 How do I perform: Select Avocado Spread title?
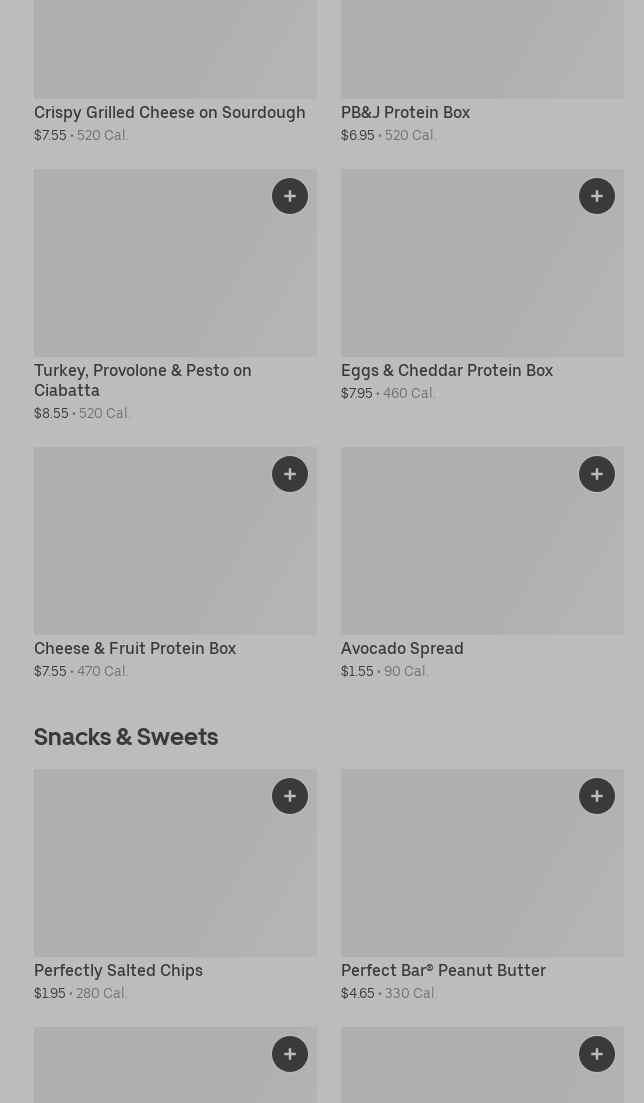(402, 649)
